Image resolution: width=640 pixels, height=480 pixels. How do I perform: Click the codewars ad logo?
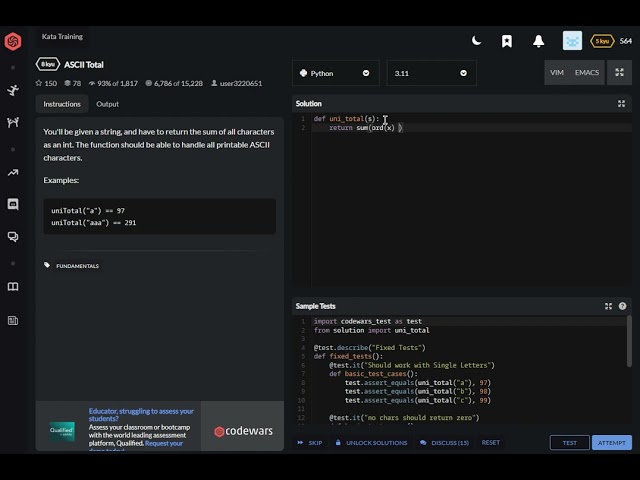[x=243, y=431]
